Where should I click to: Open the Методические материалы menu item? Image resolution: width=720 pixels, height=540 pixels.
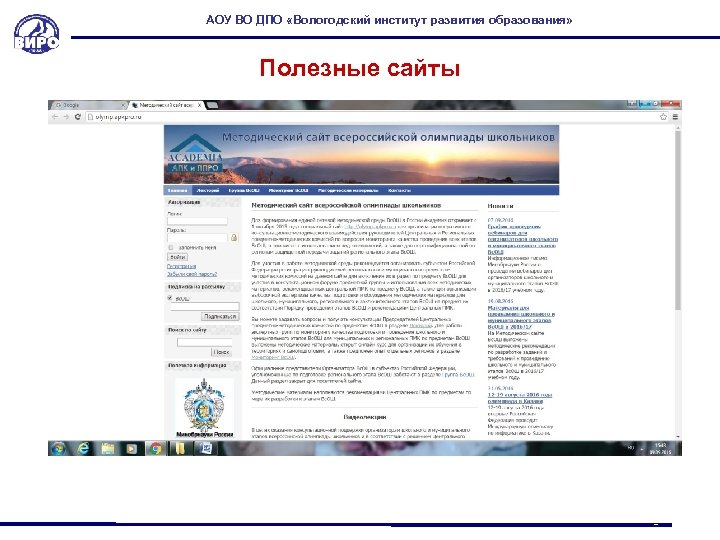tap(348, 190)
